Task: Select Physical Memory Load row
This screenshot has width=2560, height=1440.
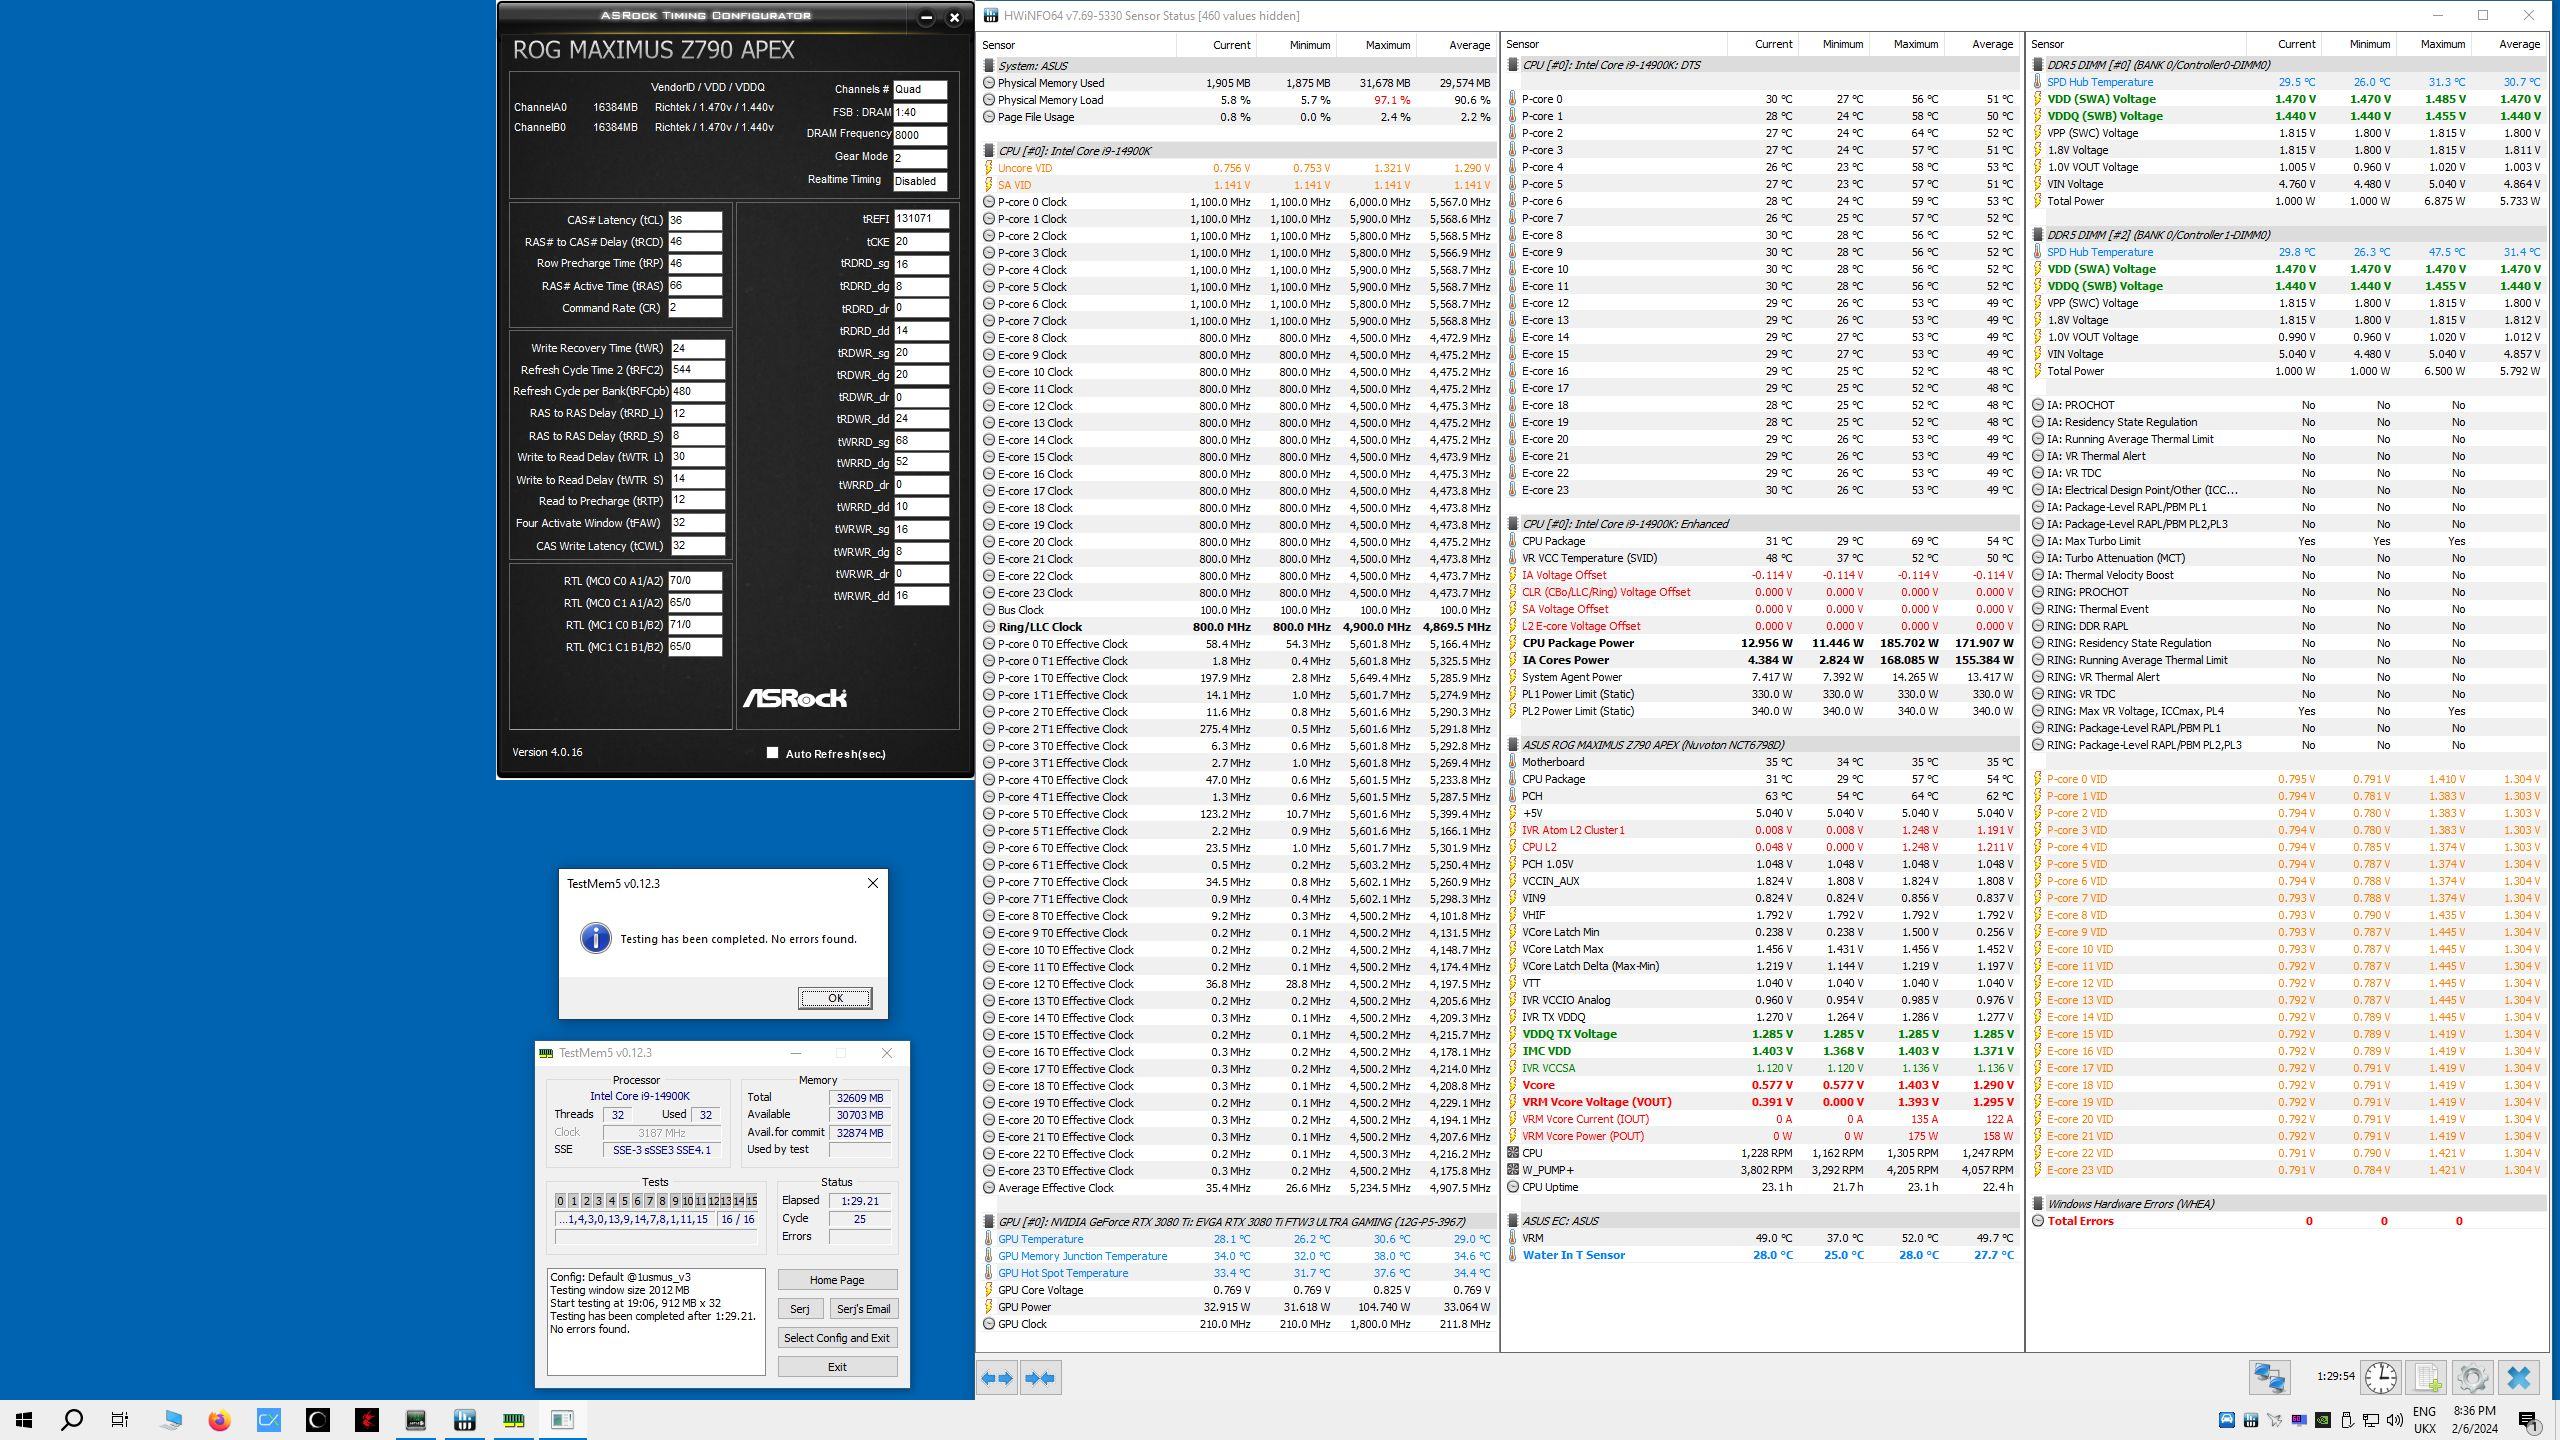Action: (1238, 100)
